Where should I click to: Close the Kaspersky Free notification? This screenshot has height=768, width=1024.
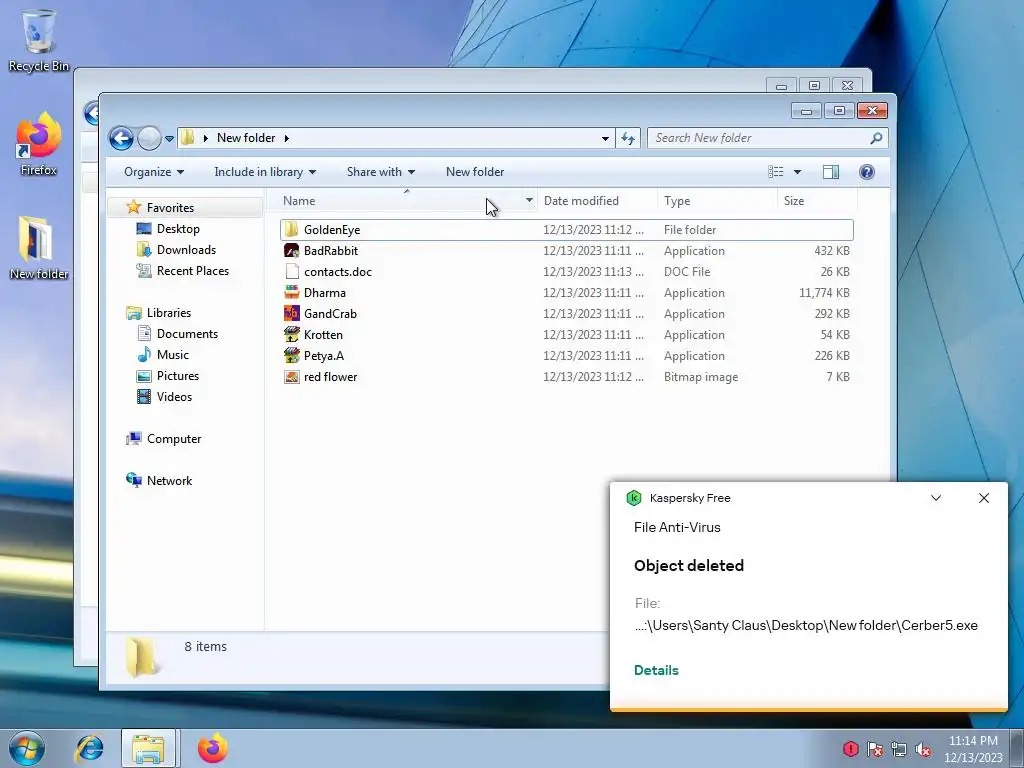(984, 498)
